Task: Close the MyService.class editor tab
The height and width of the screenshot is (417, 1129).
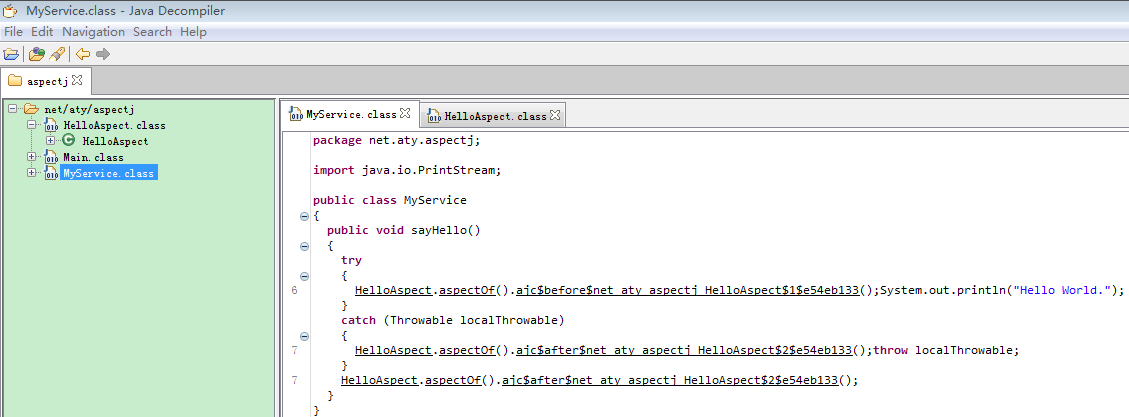Action: [405, 114]
